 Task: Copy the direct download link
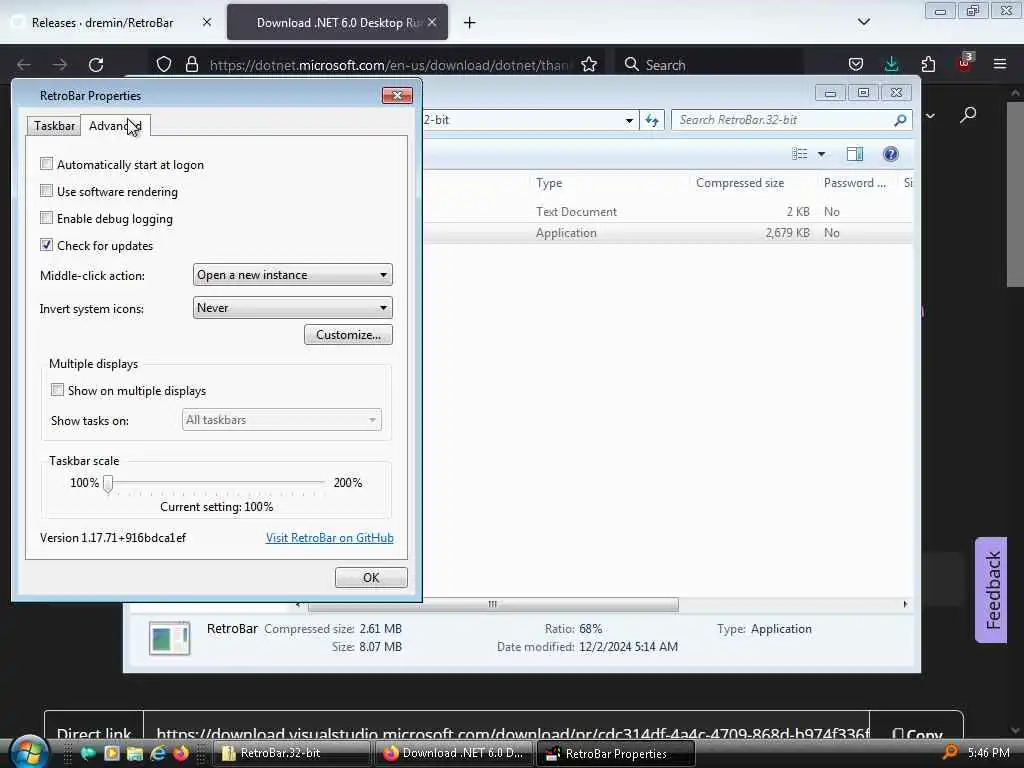(917, 735)
